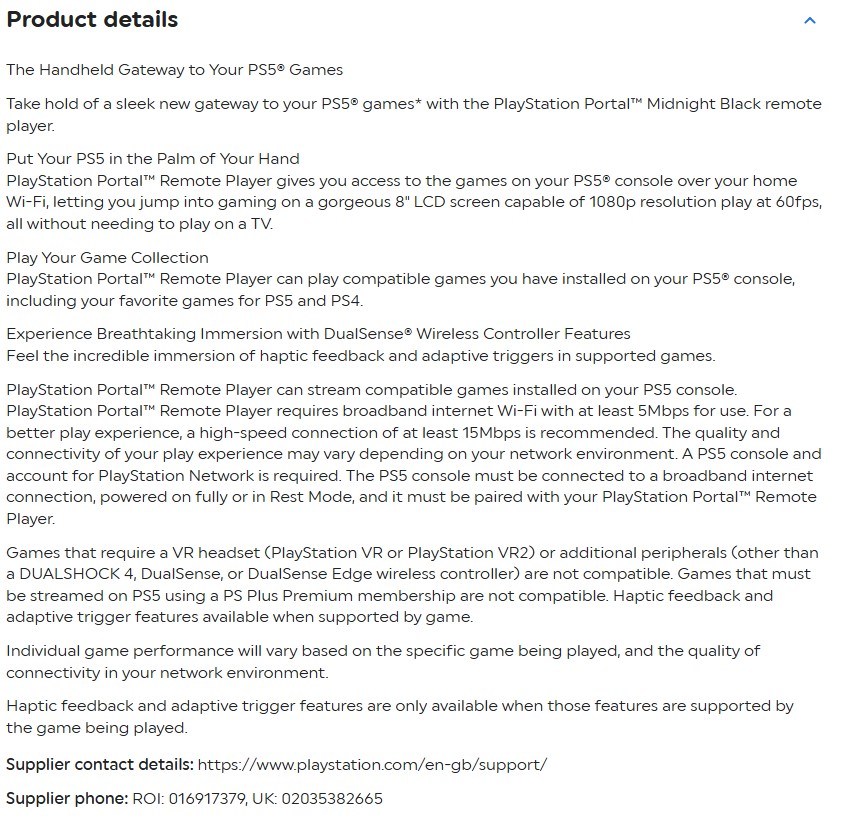Click the 'Put Your PS5 in the Palm' heading

tap(152, 159)
